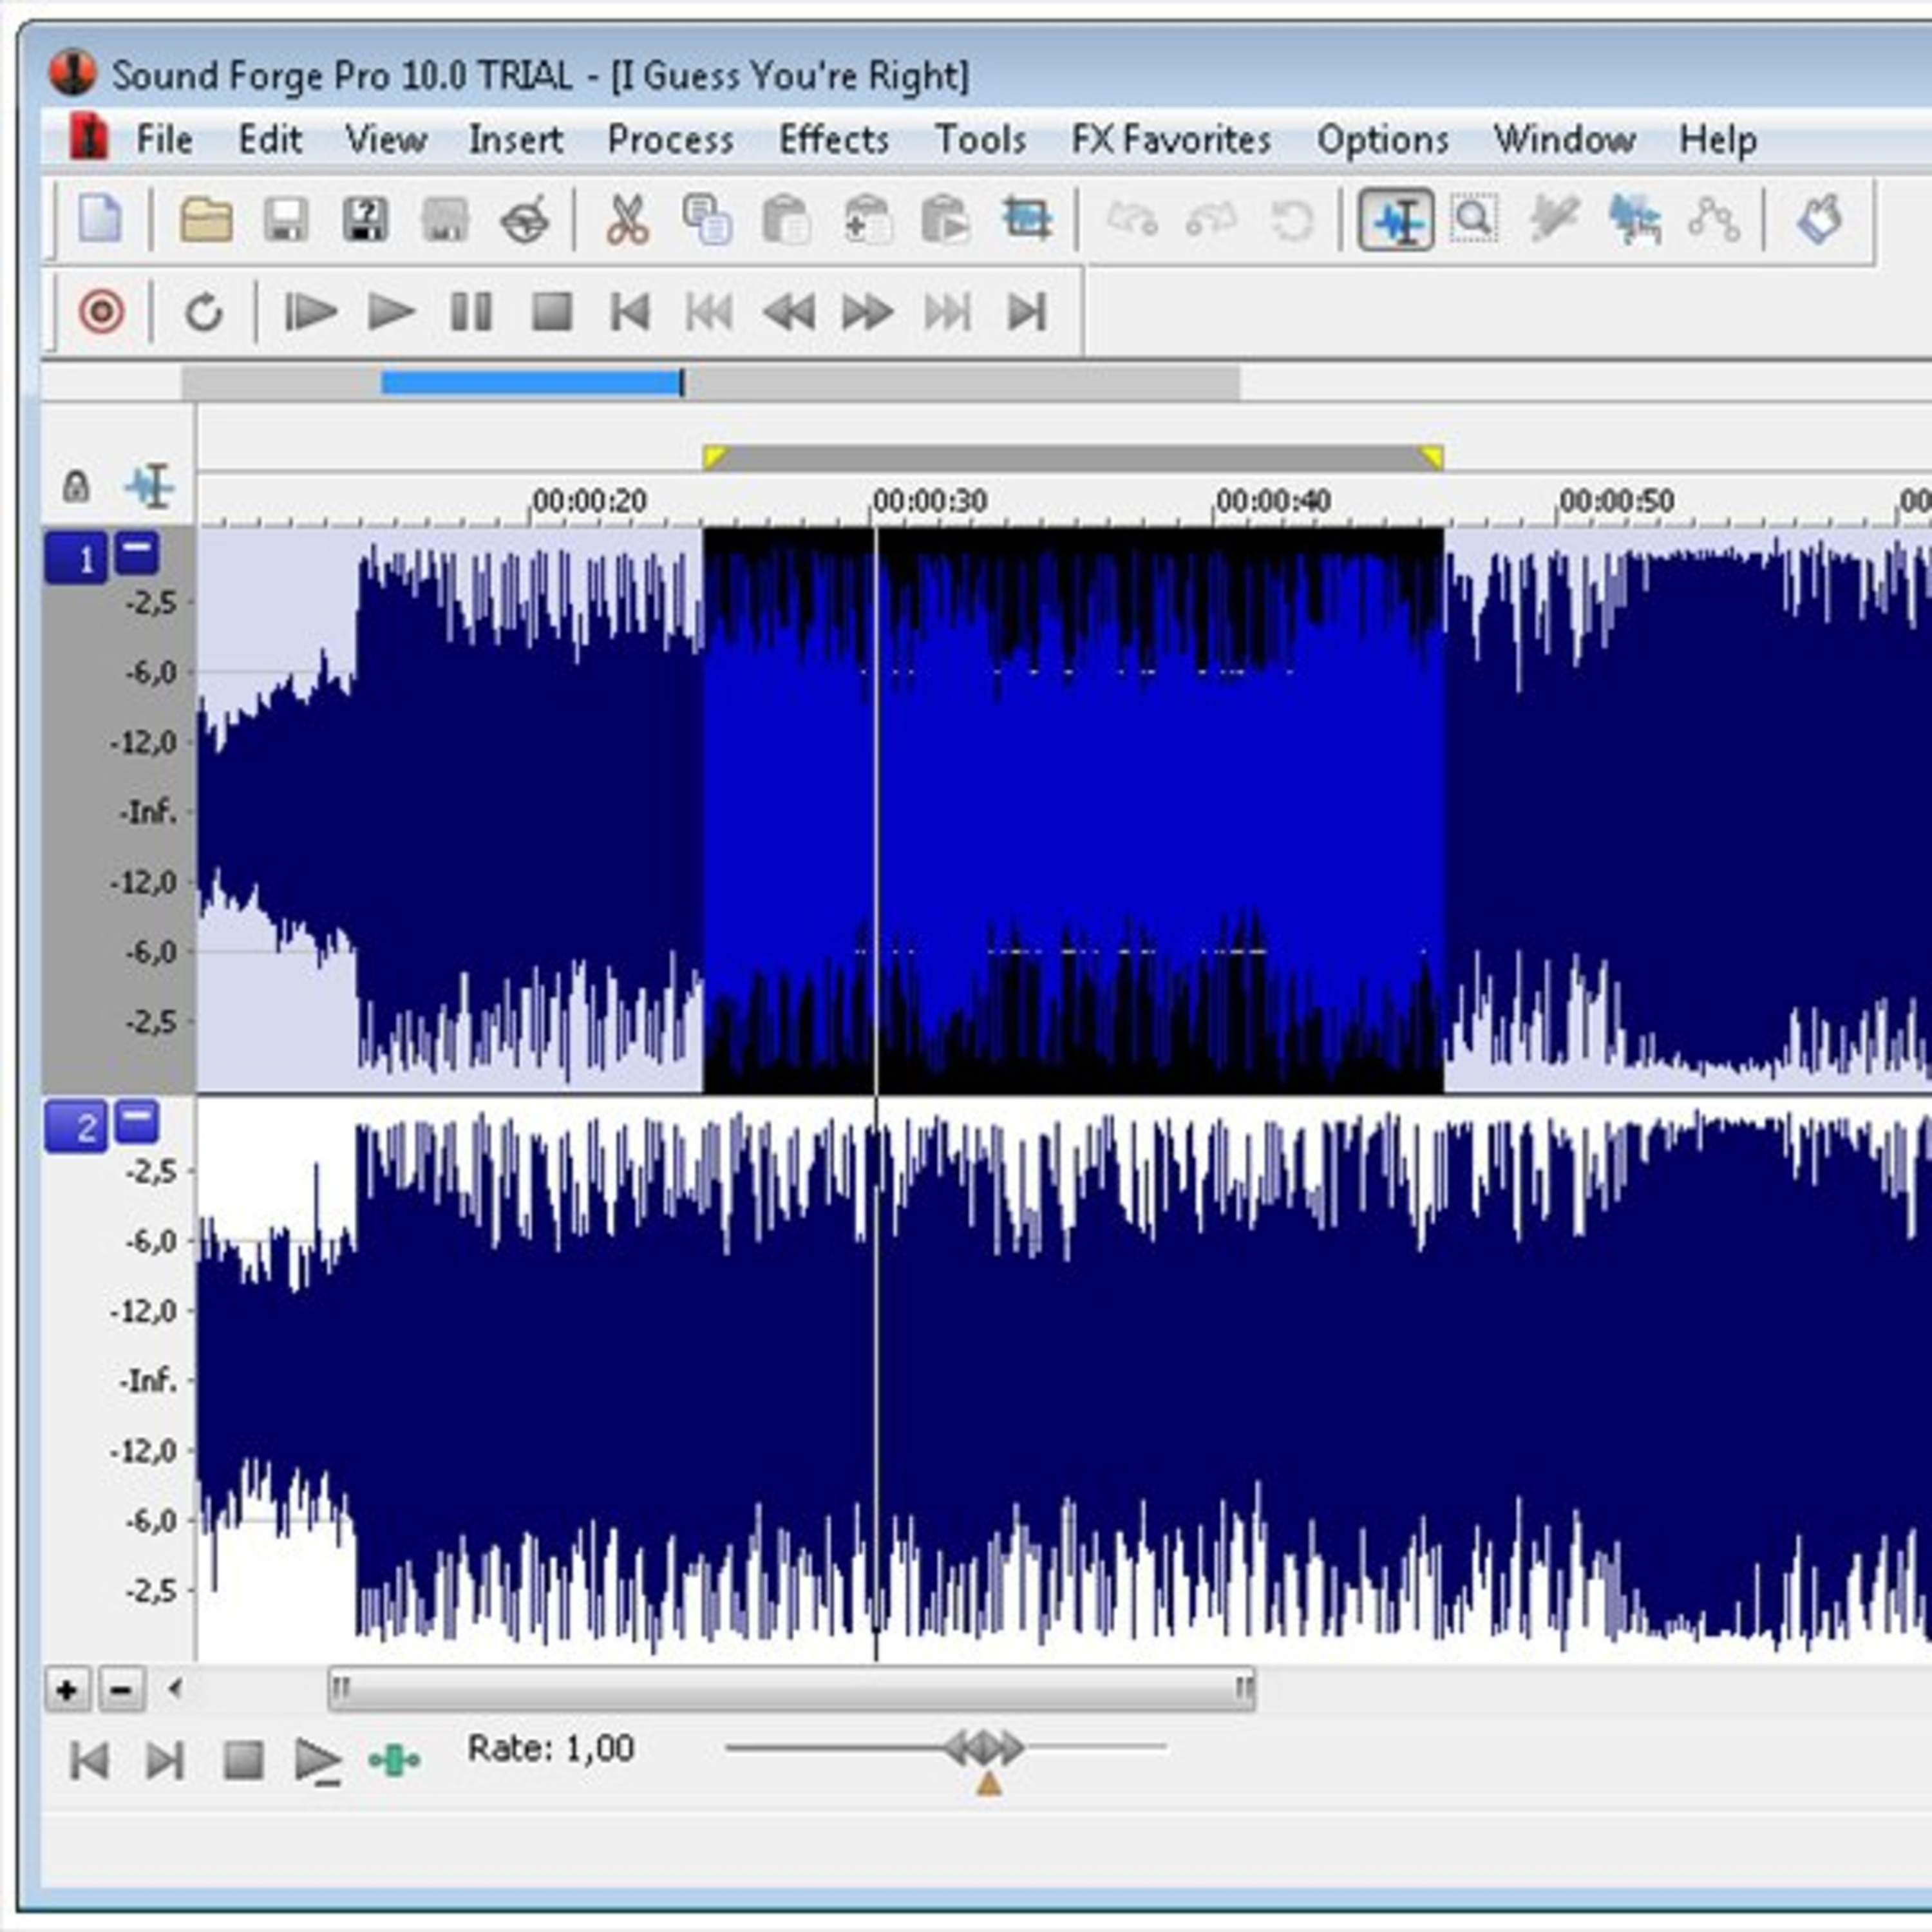Click the Rewind button
1932x1932 pixels.
click(x=789, y=312)
